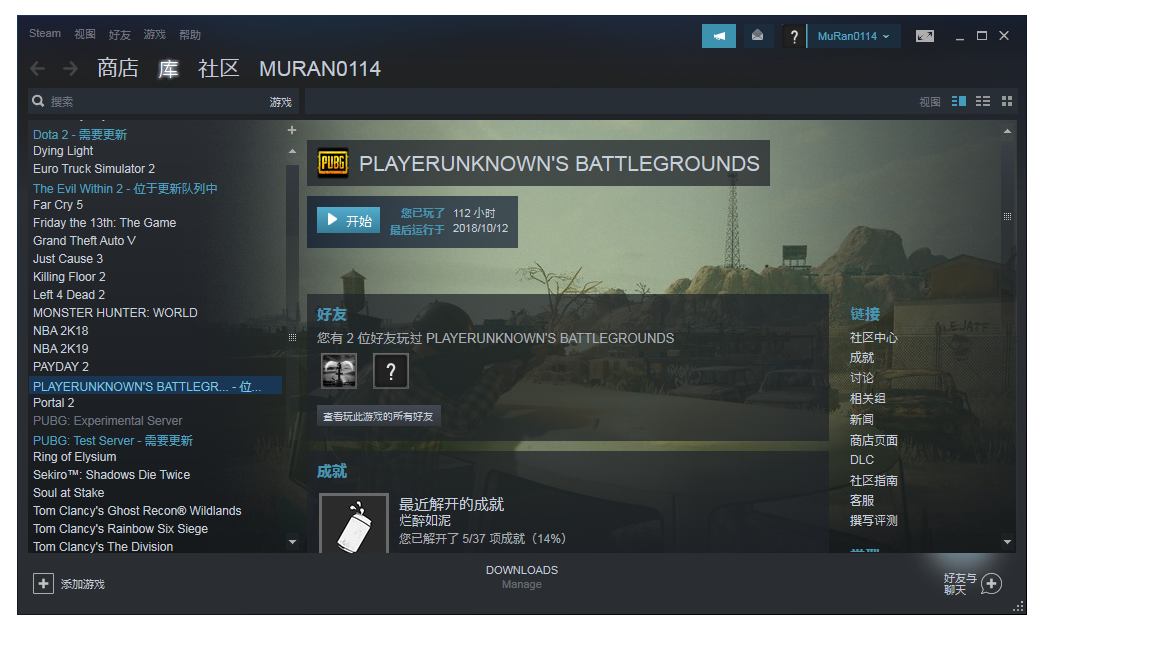Select Grand Theft Auto V

point(84,240)
